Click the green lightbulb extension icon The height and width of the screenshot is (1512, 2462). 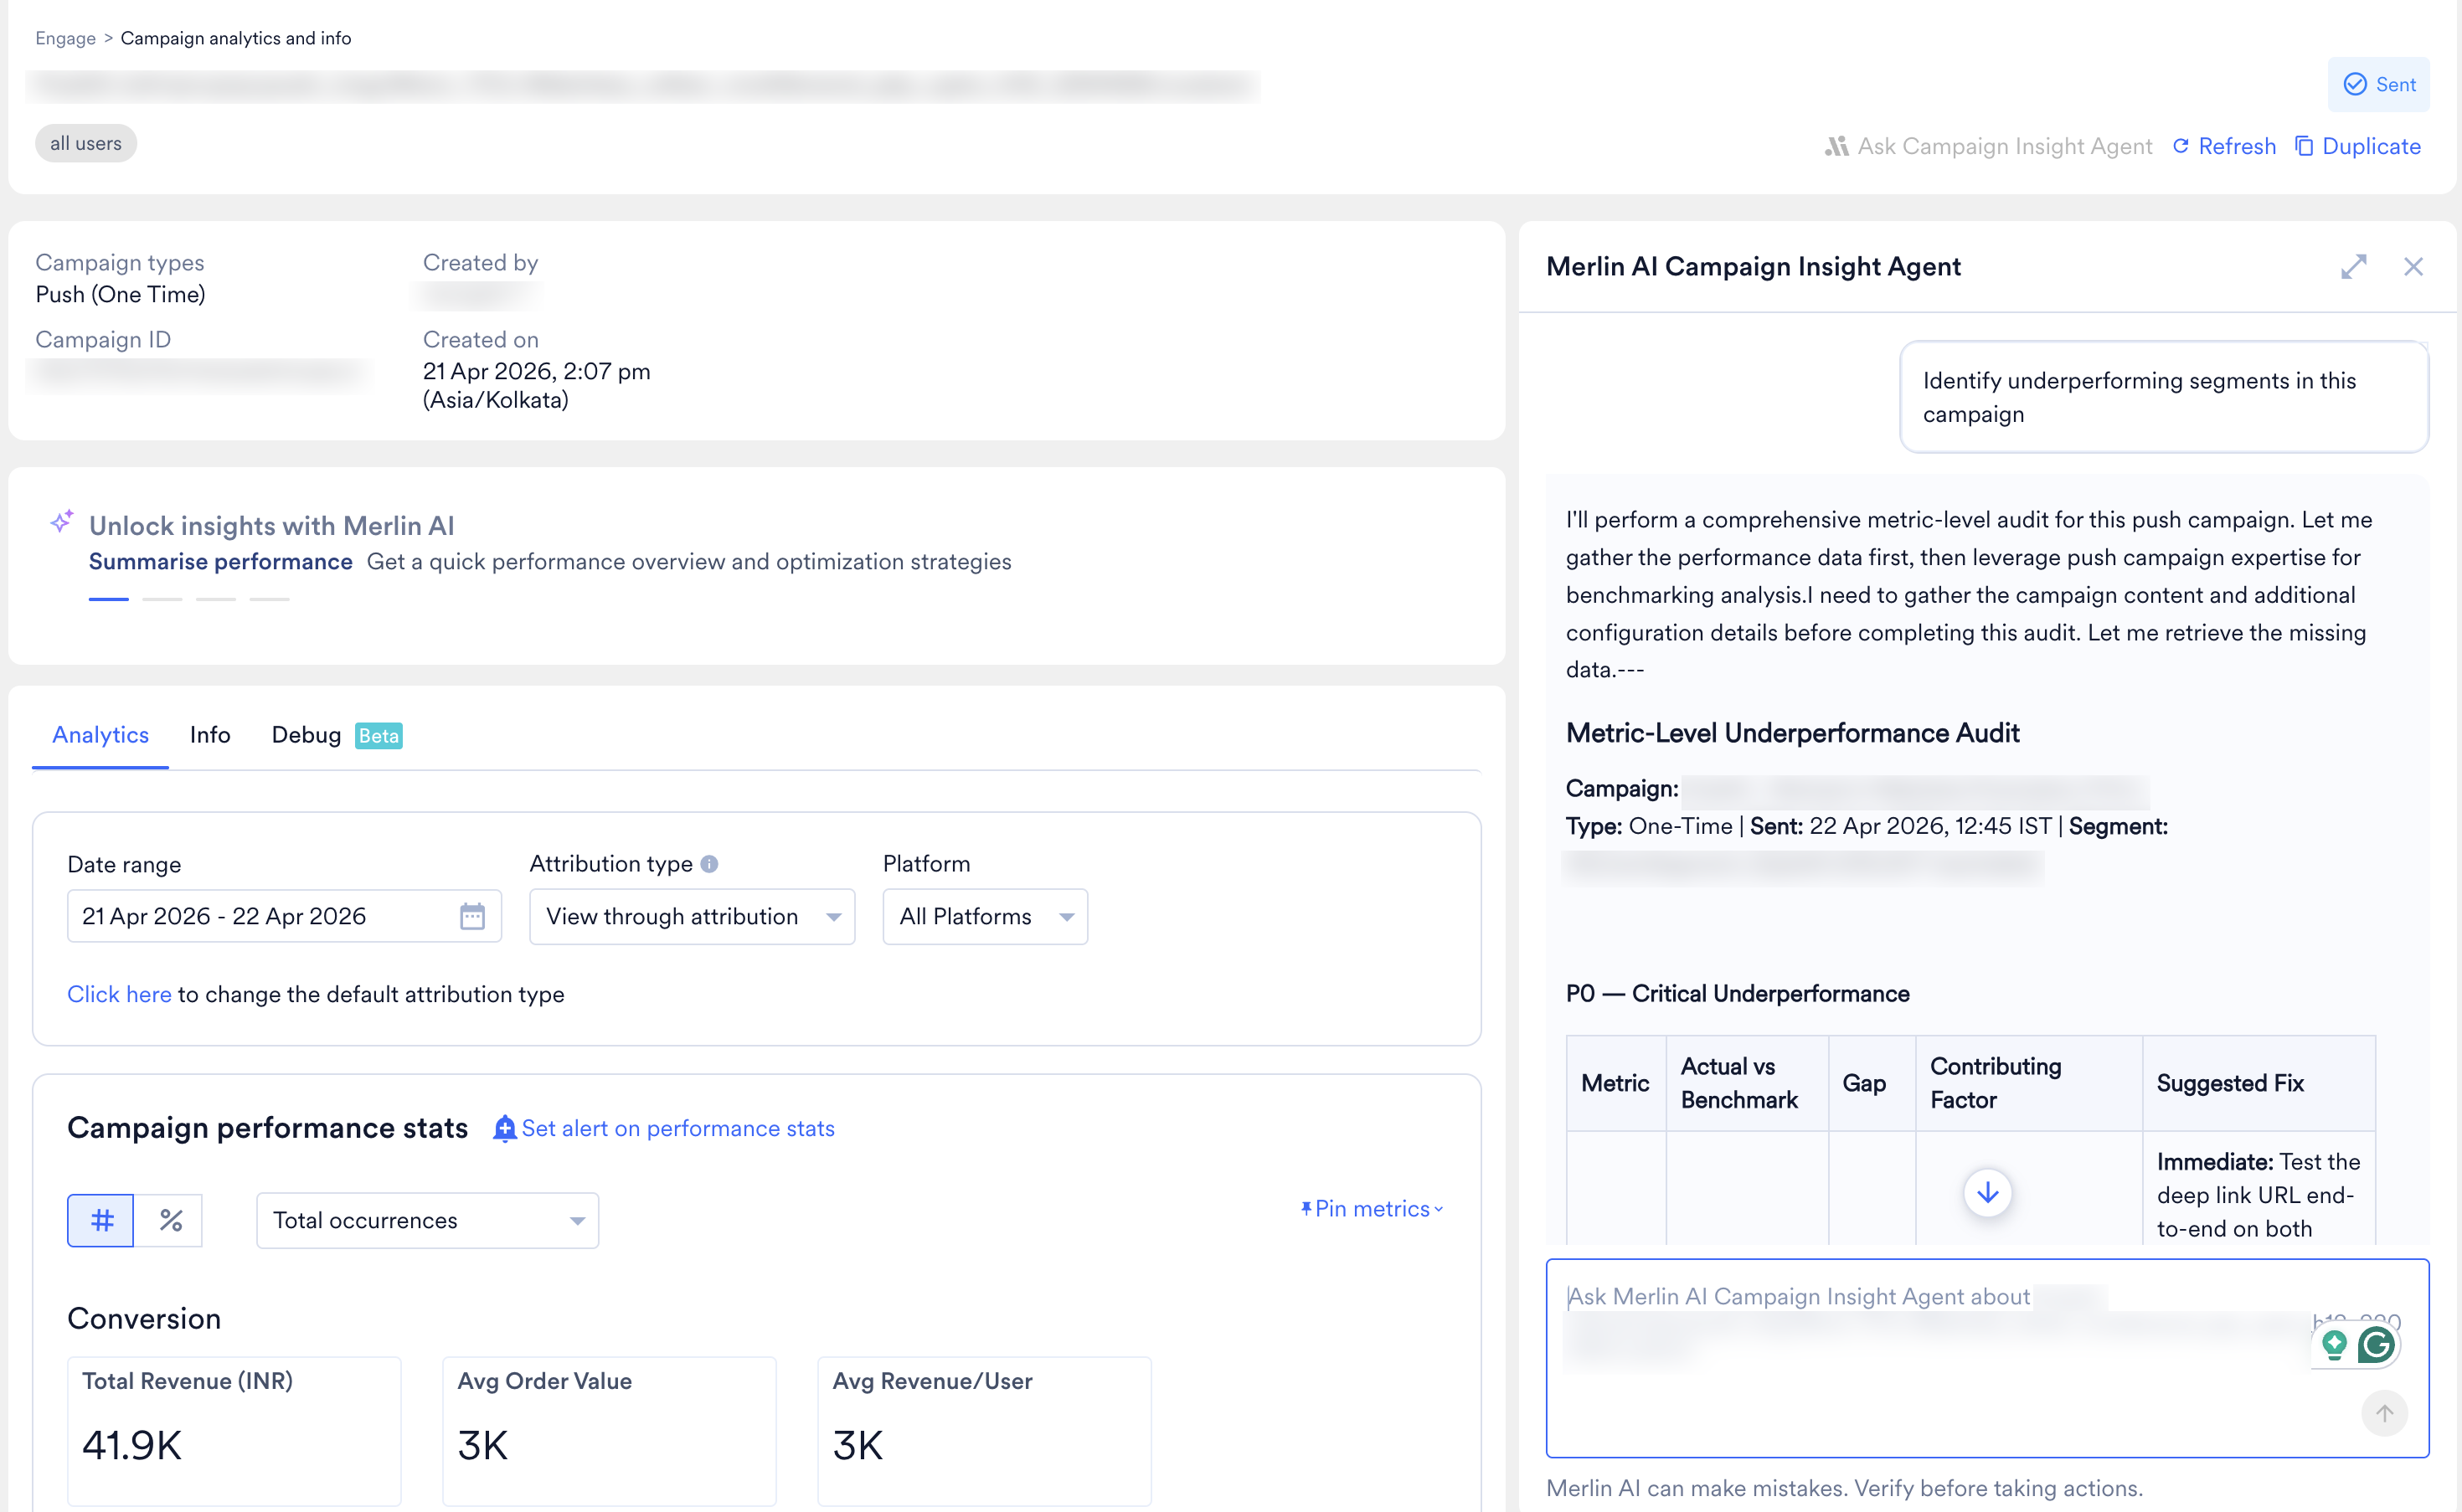2334,1345
